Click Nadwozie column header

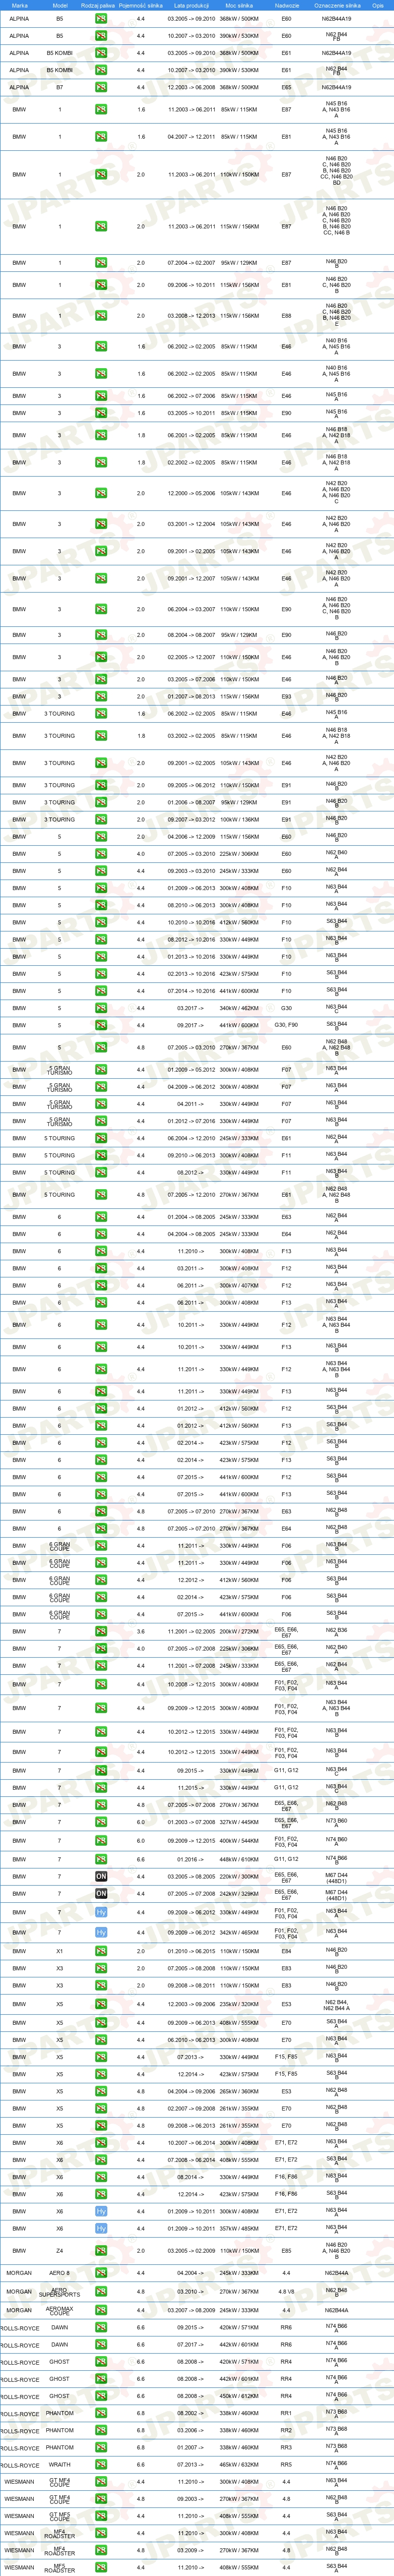click(x=286, y=5)
